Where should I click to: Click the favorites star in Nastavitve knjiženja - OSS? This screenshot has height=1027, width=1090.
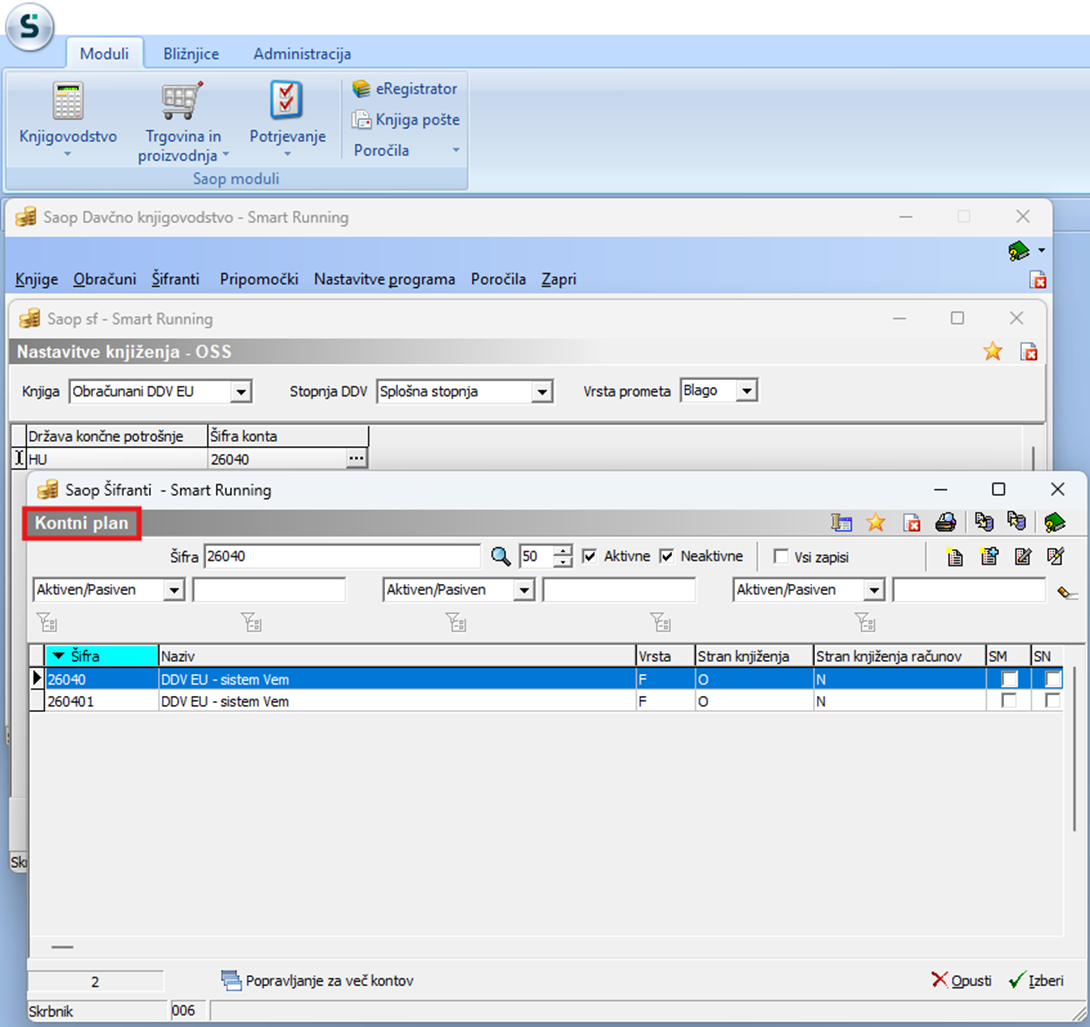tap(993, 352)
